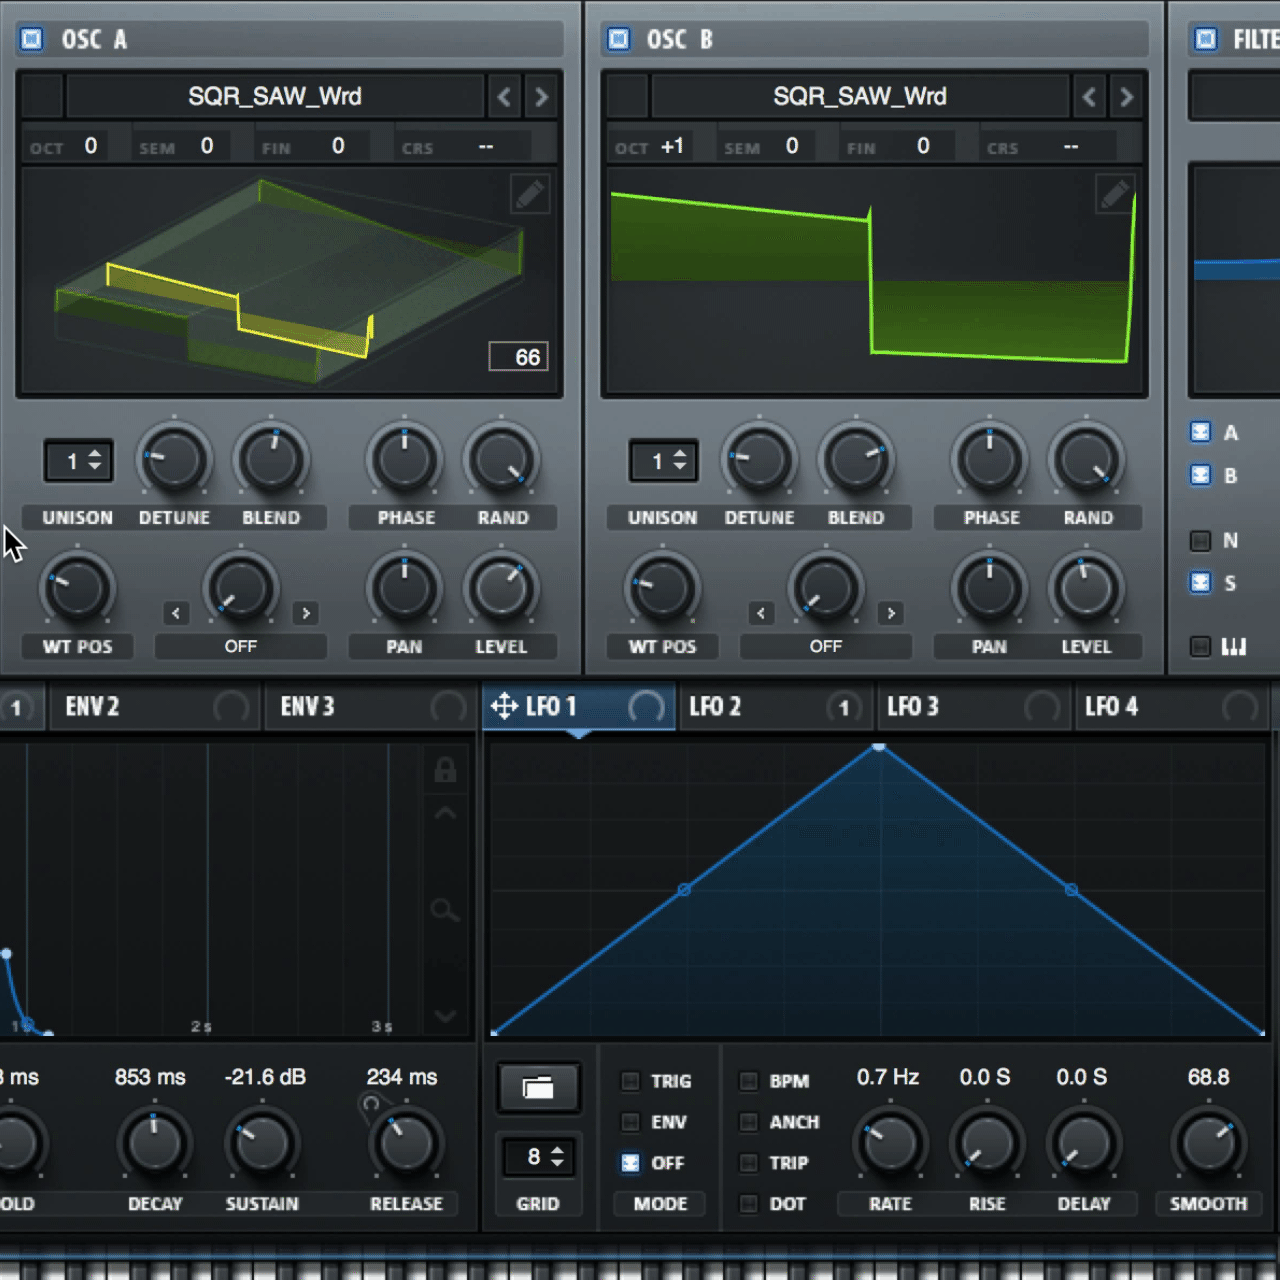Screen dimensions: 1280x1280
Task: Select next OSC B wavetable
Action: point(1126,97)
